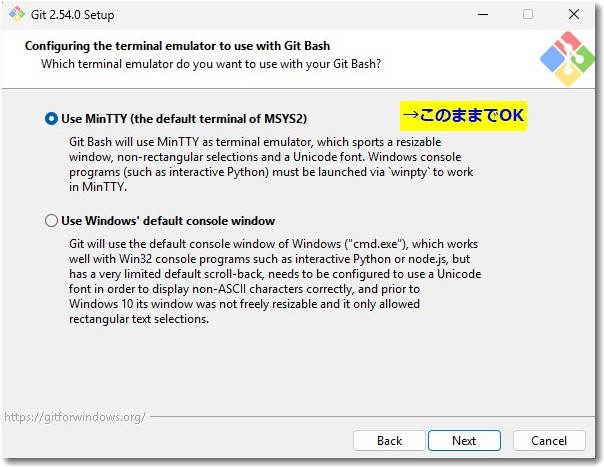Select the Use MinTTY radio button

coord(51,119)
